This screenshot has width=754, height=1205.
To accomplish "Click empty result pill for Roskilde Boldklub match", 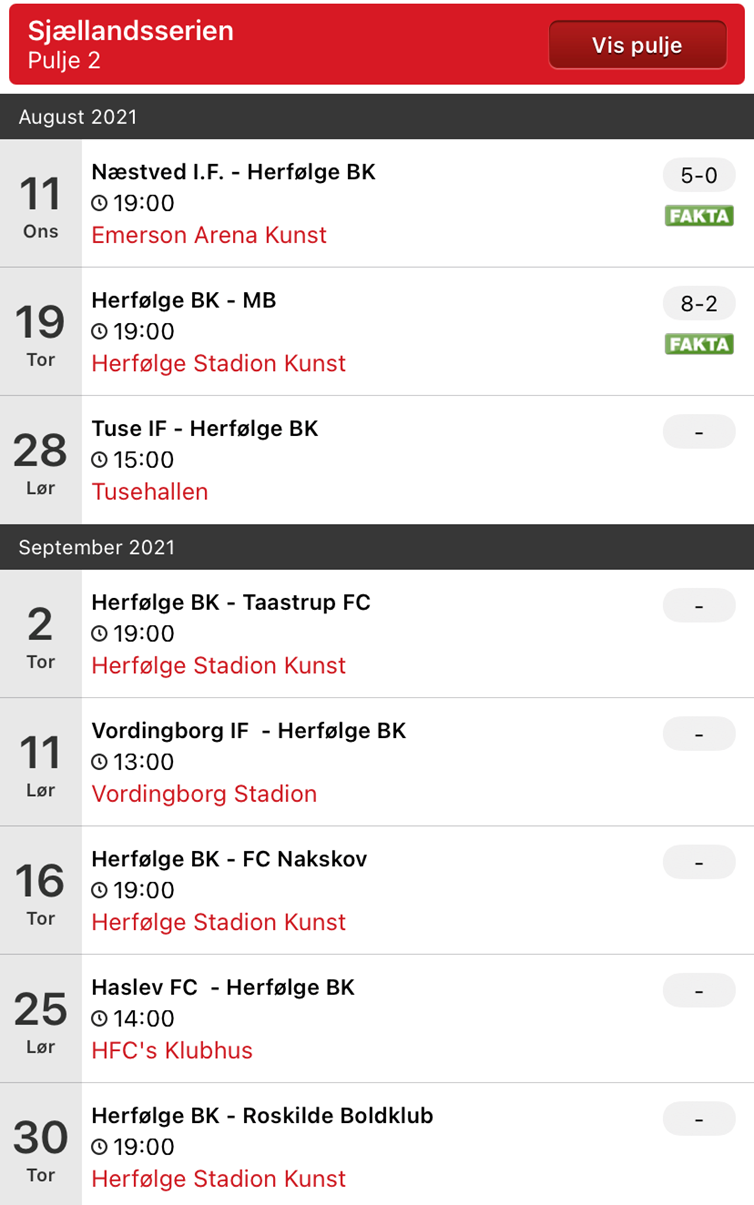I will pyautogui.click(x=699, y=1119).
